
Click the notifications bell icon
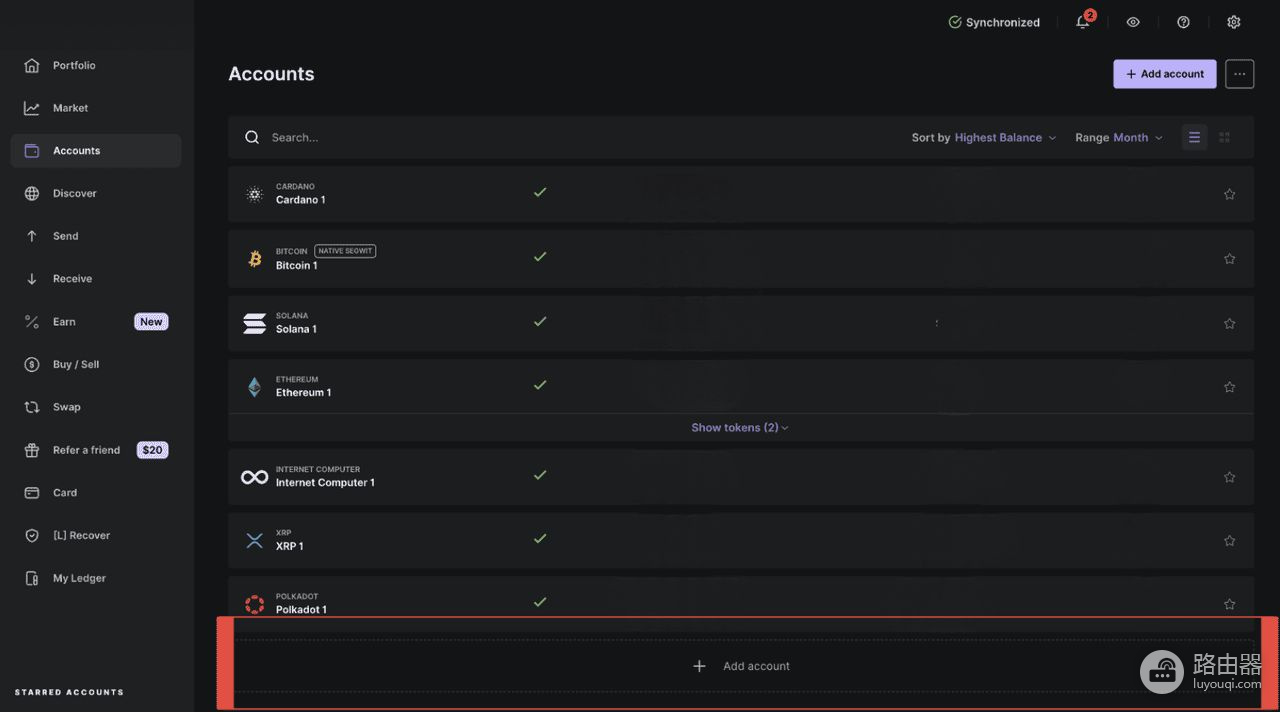[1083, 22]
